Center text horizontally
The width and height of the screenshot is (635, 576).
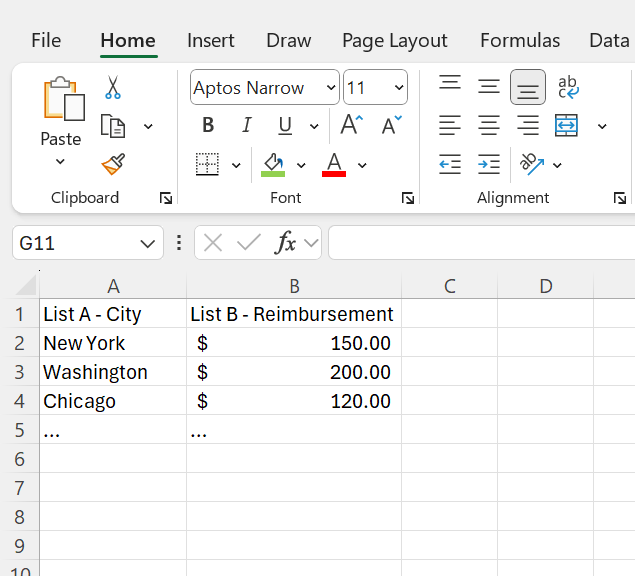pyautogui.click(x=488, y=125)
